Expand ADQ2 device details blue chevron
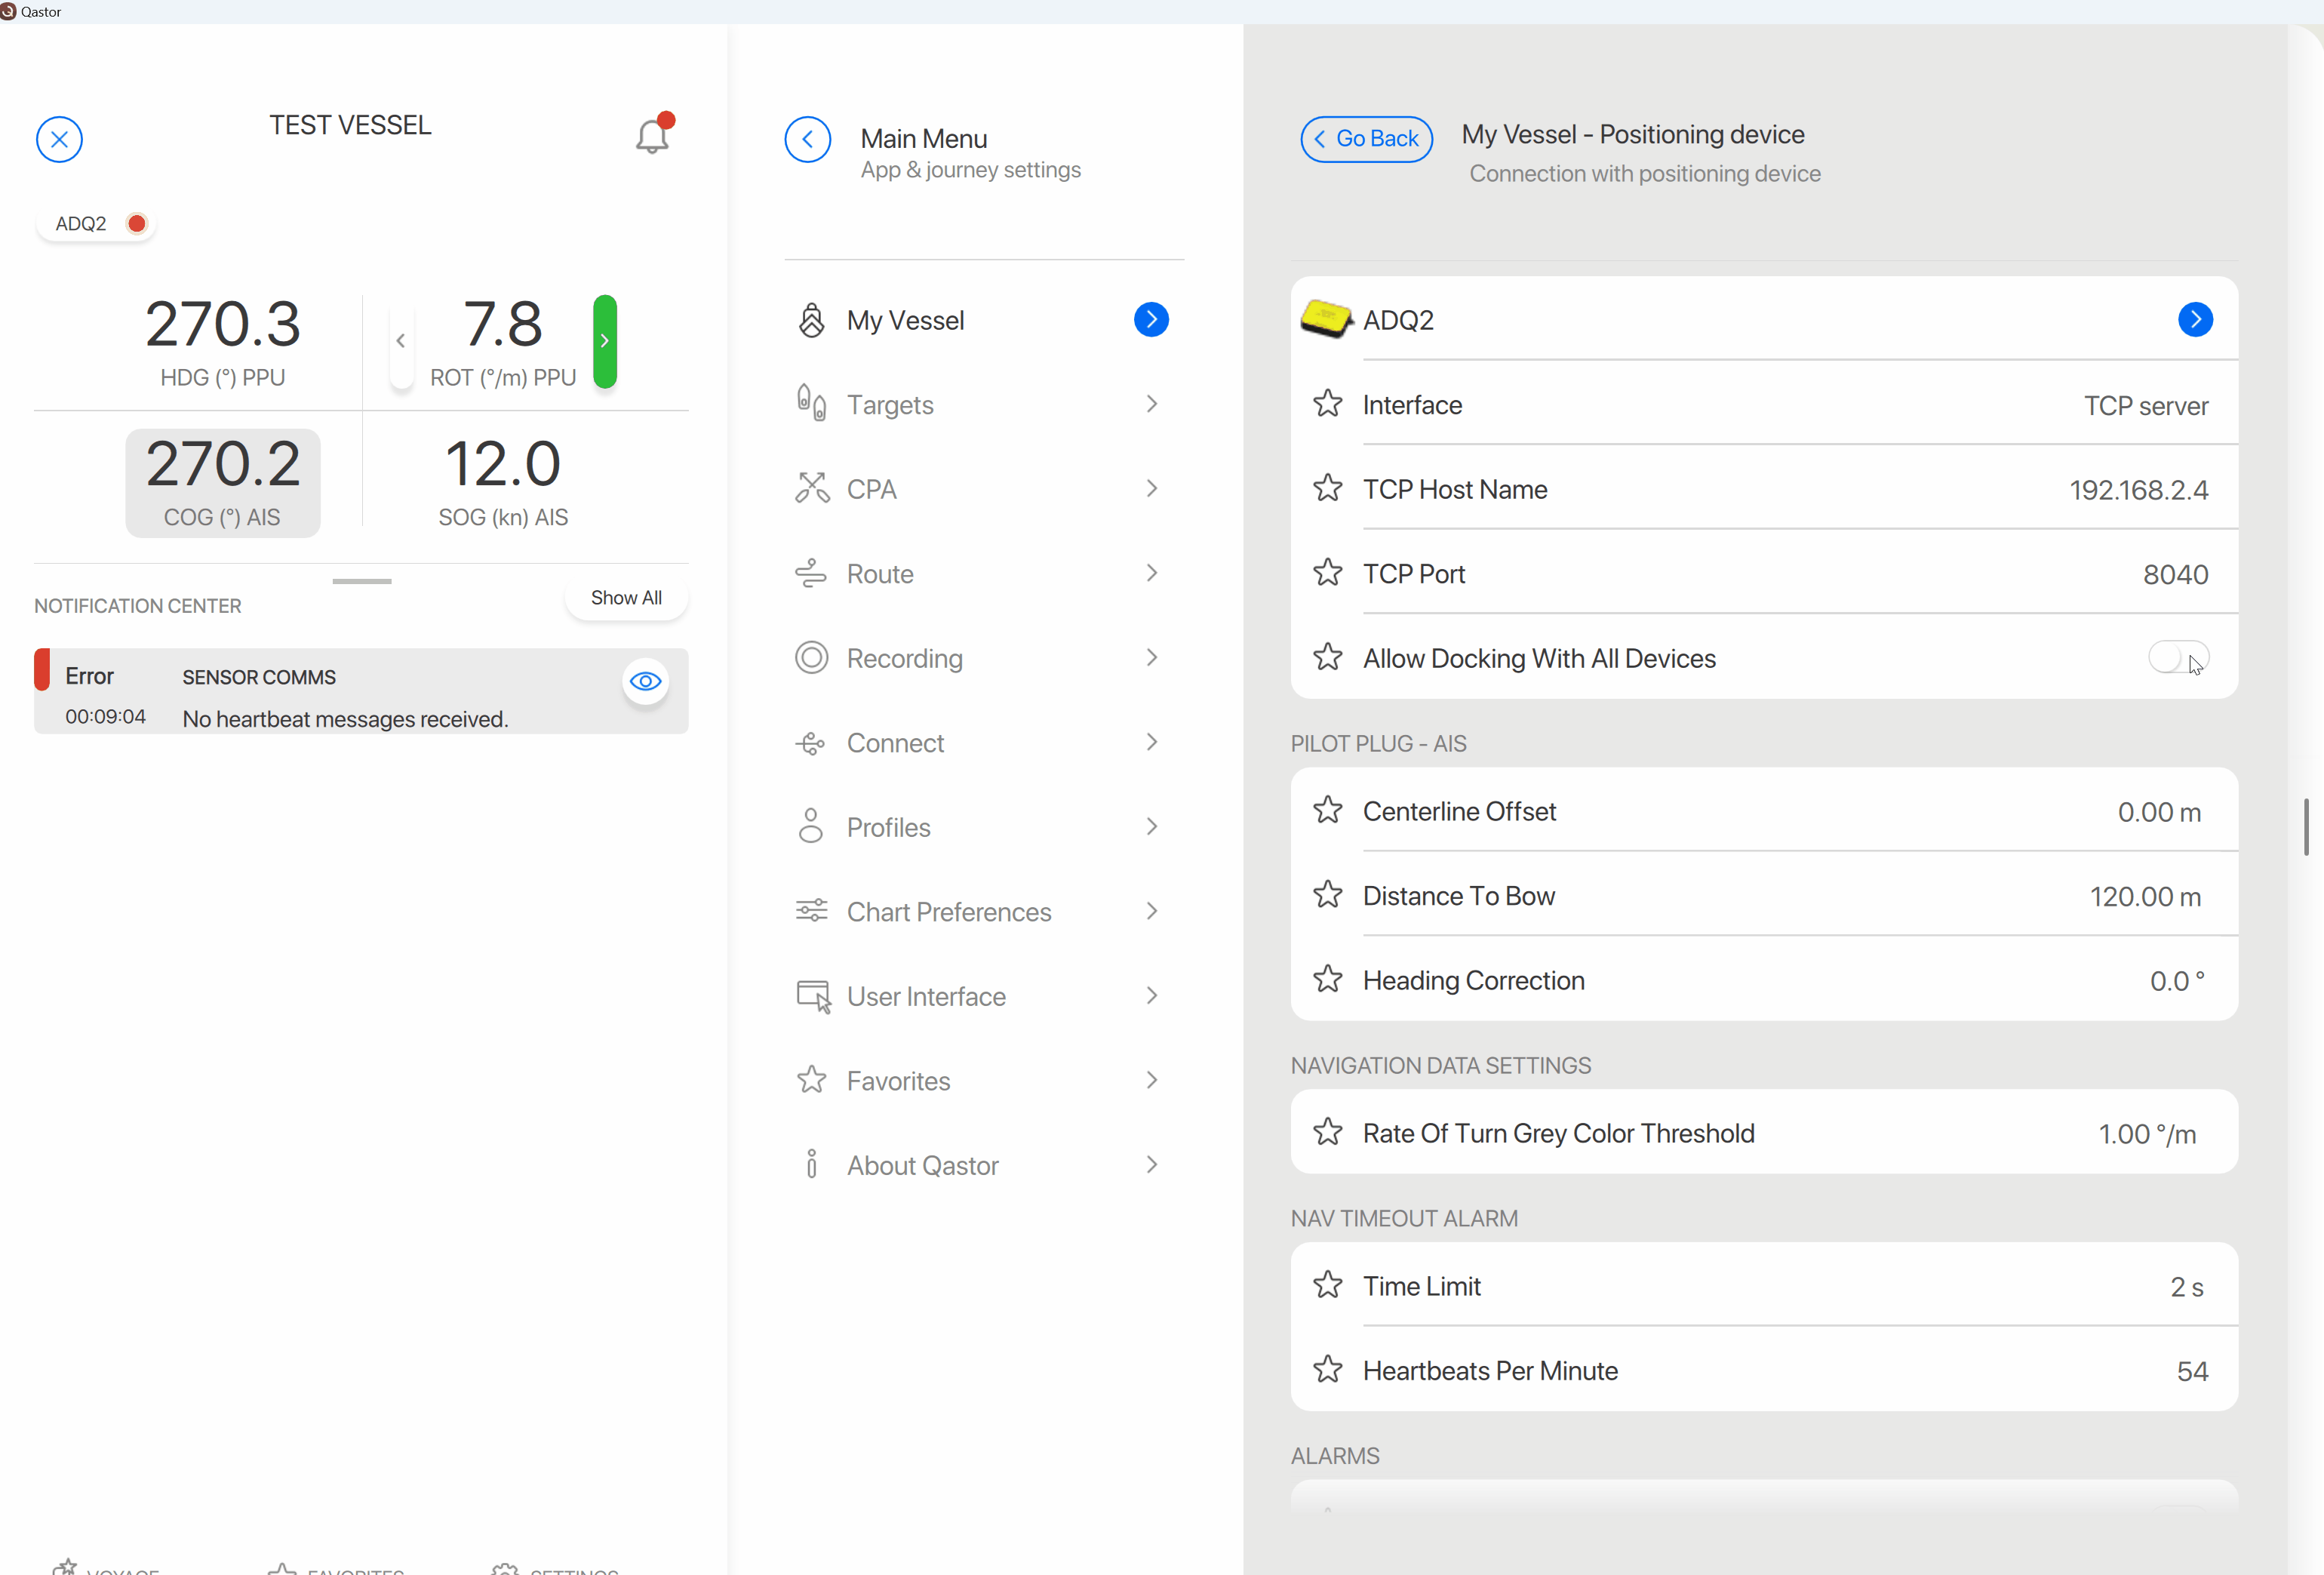This screenshot has width=2324, height=1575. pos(2194,319)
